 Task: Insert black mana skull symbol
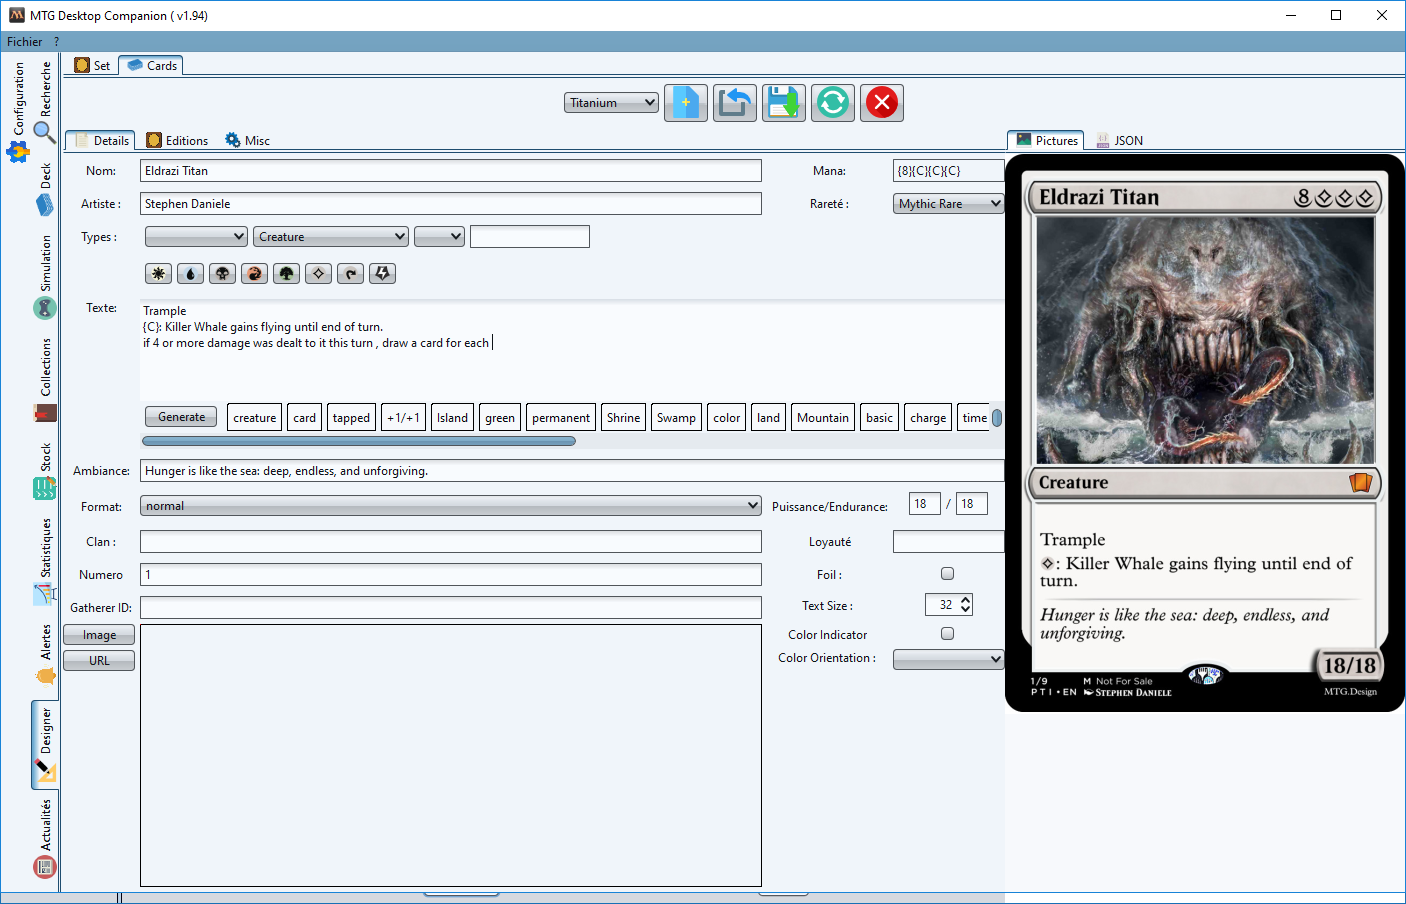[x=223, y=273]
